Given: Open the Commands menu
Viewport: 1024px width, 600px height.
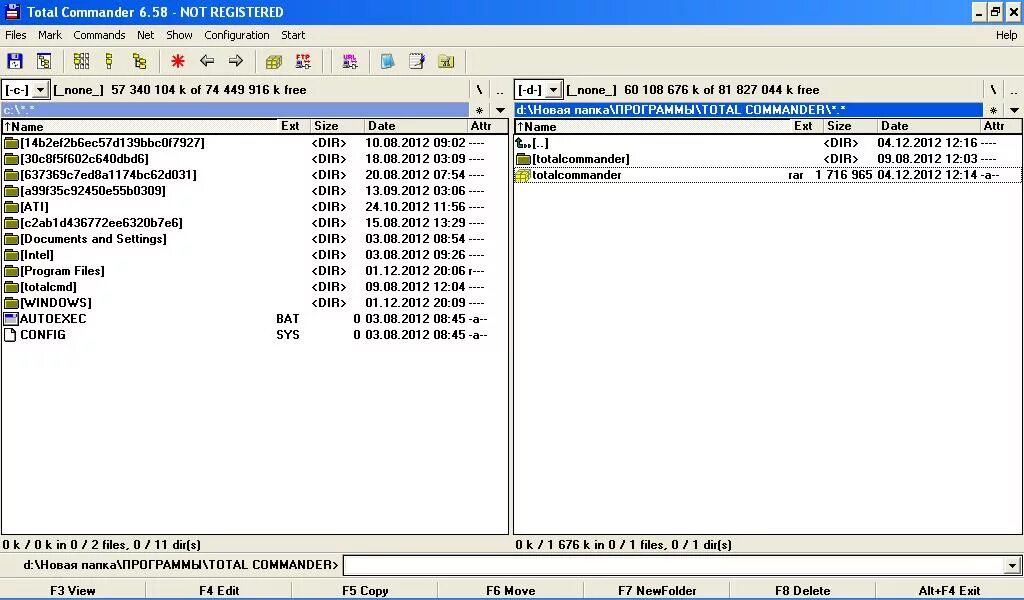Looking at the screenshot, I should (x=99, y=35).
